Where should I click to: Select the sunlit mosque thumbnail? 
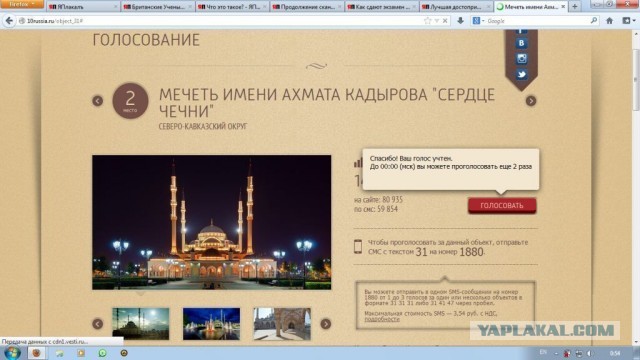140,324
